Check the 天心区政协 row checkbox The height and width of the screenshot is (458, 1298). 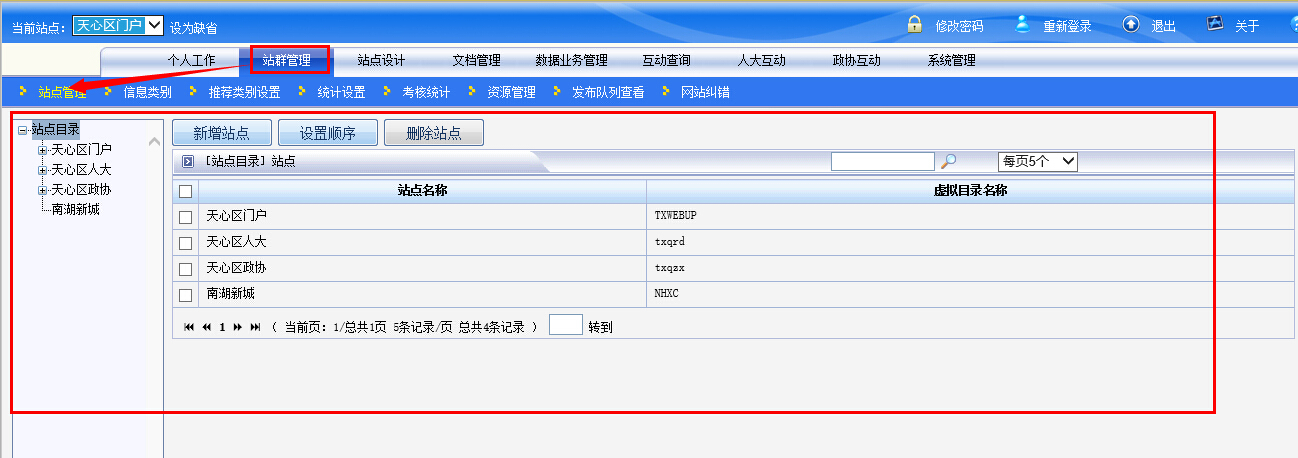[185, 269]
